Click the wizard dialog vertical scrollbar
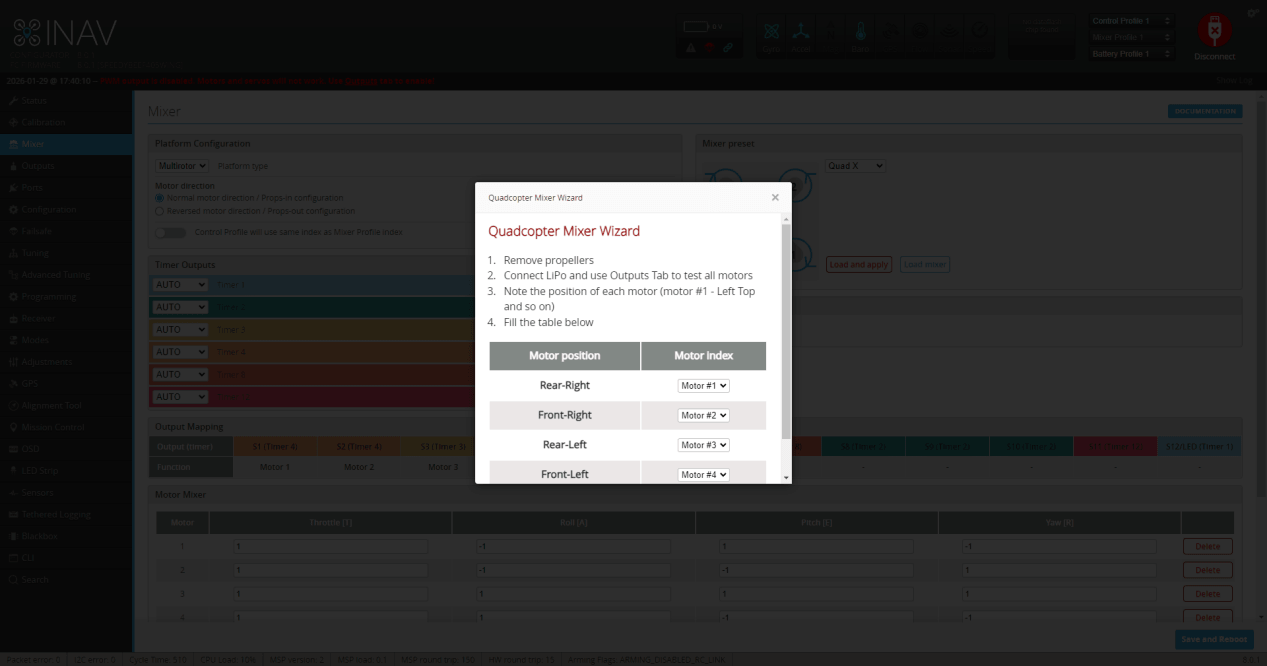 tap(786, 330)
